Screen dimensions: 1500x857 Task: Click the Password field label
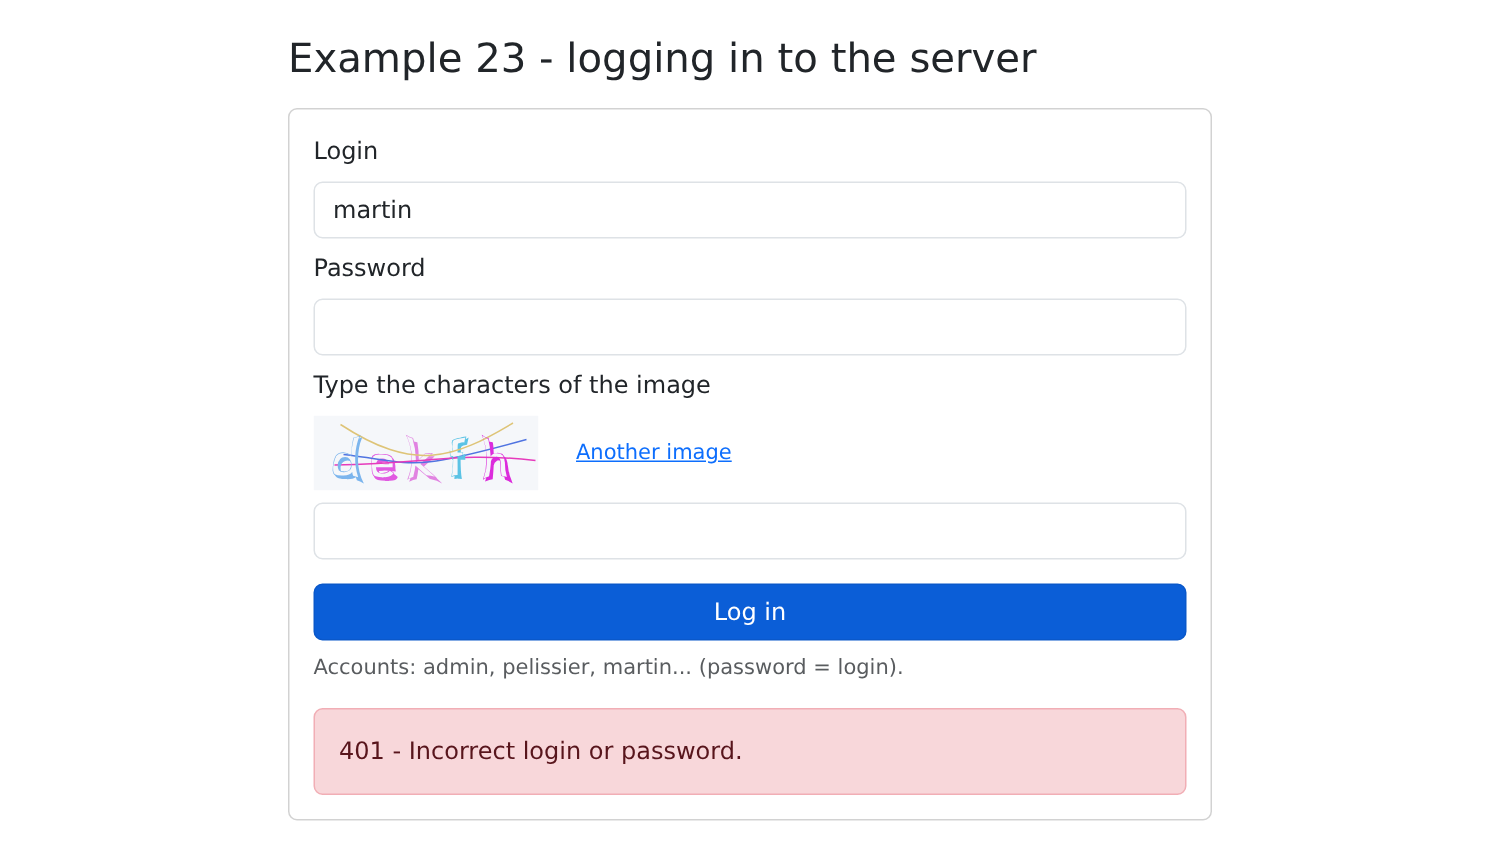(x=369, y=268)
